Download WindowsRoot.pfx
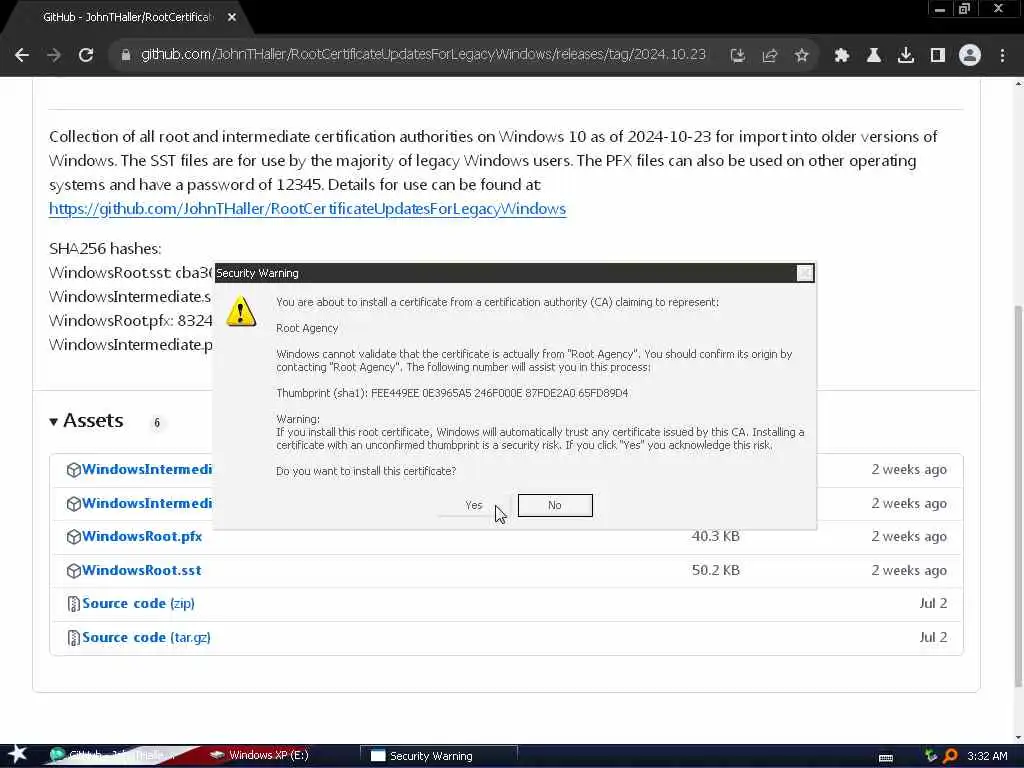The image size is (1024, 768). point(142,536)
